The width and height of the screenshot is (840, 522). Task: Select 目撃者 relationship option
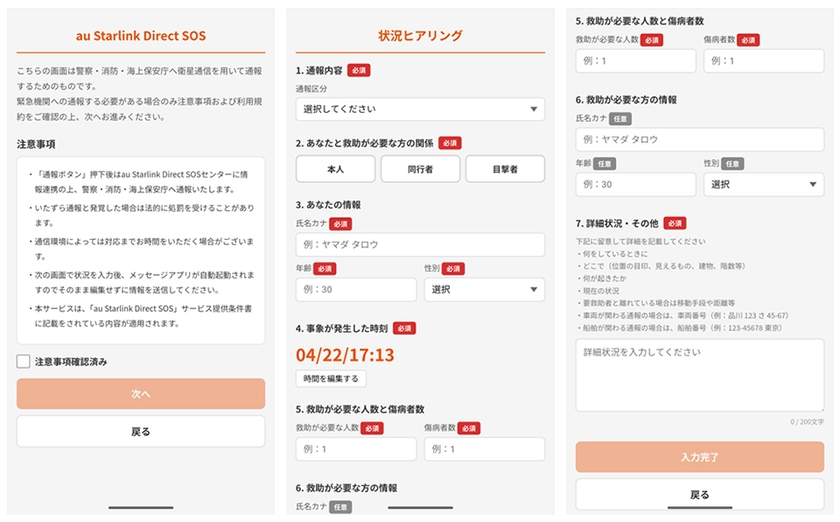tap(505, 169)
